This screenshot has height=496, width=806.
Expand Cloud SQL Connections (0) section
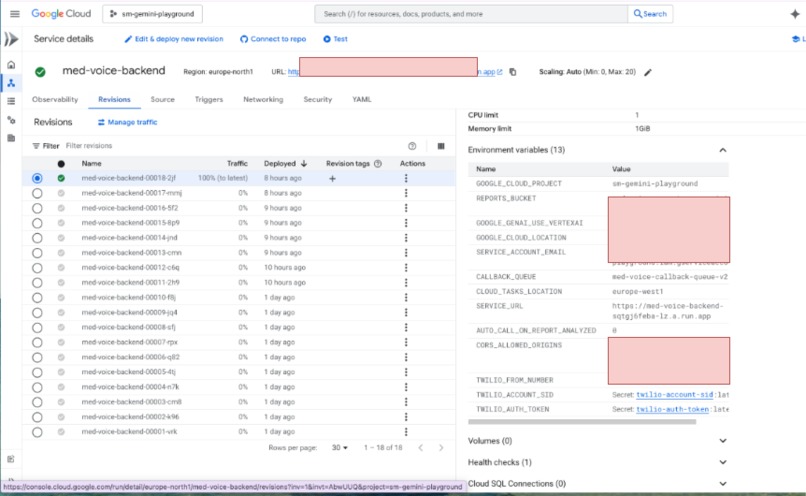pyautogui.click(x=723, y=484)
